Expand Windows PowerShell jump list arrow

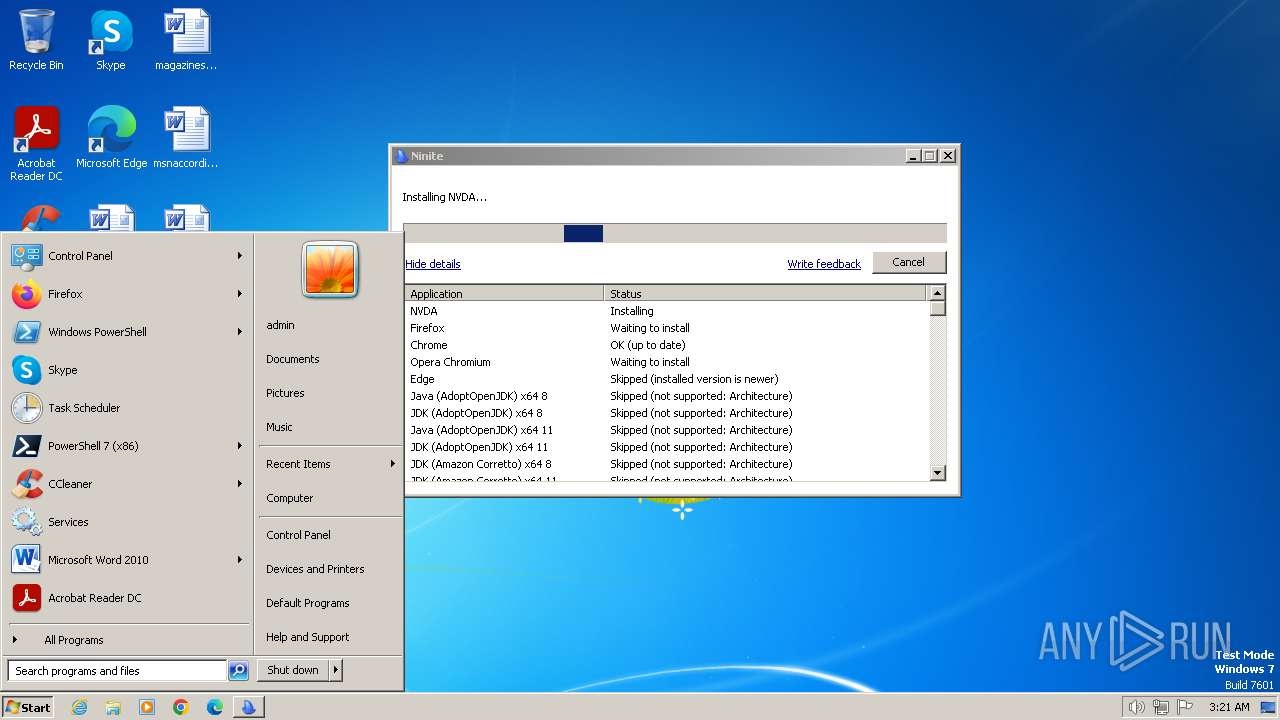(x=240, y=332)
